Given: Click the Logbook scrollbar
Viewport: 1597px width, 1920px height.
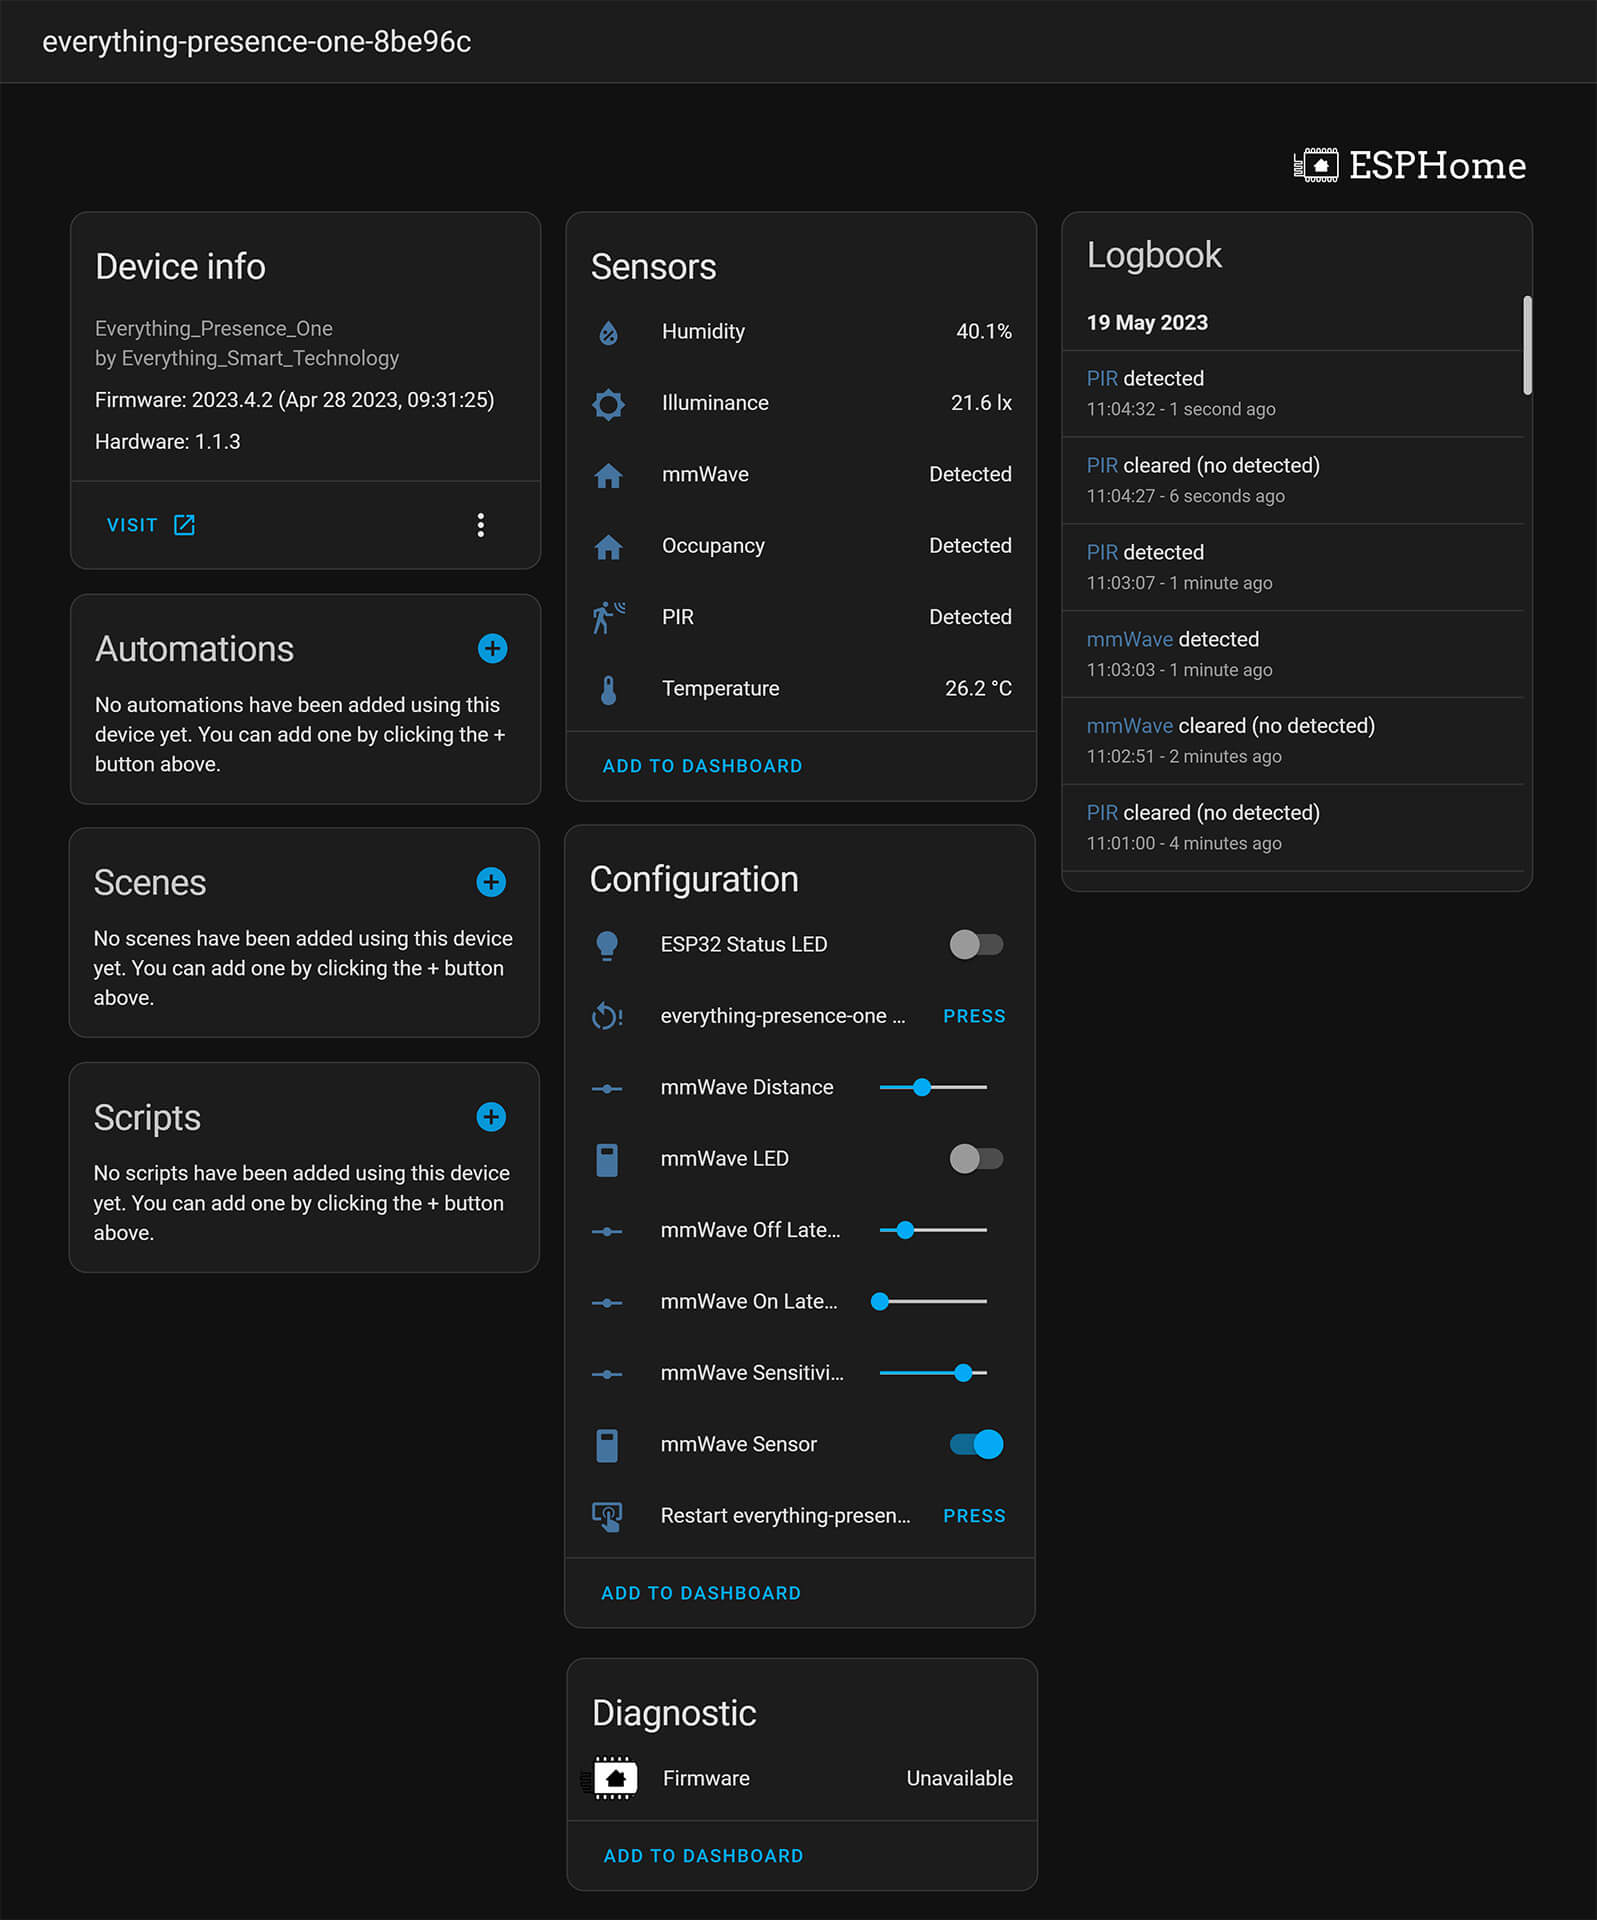Looking at the screenshot, I should tap(1527, 345).
